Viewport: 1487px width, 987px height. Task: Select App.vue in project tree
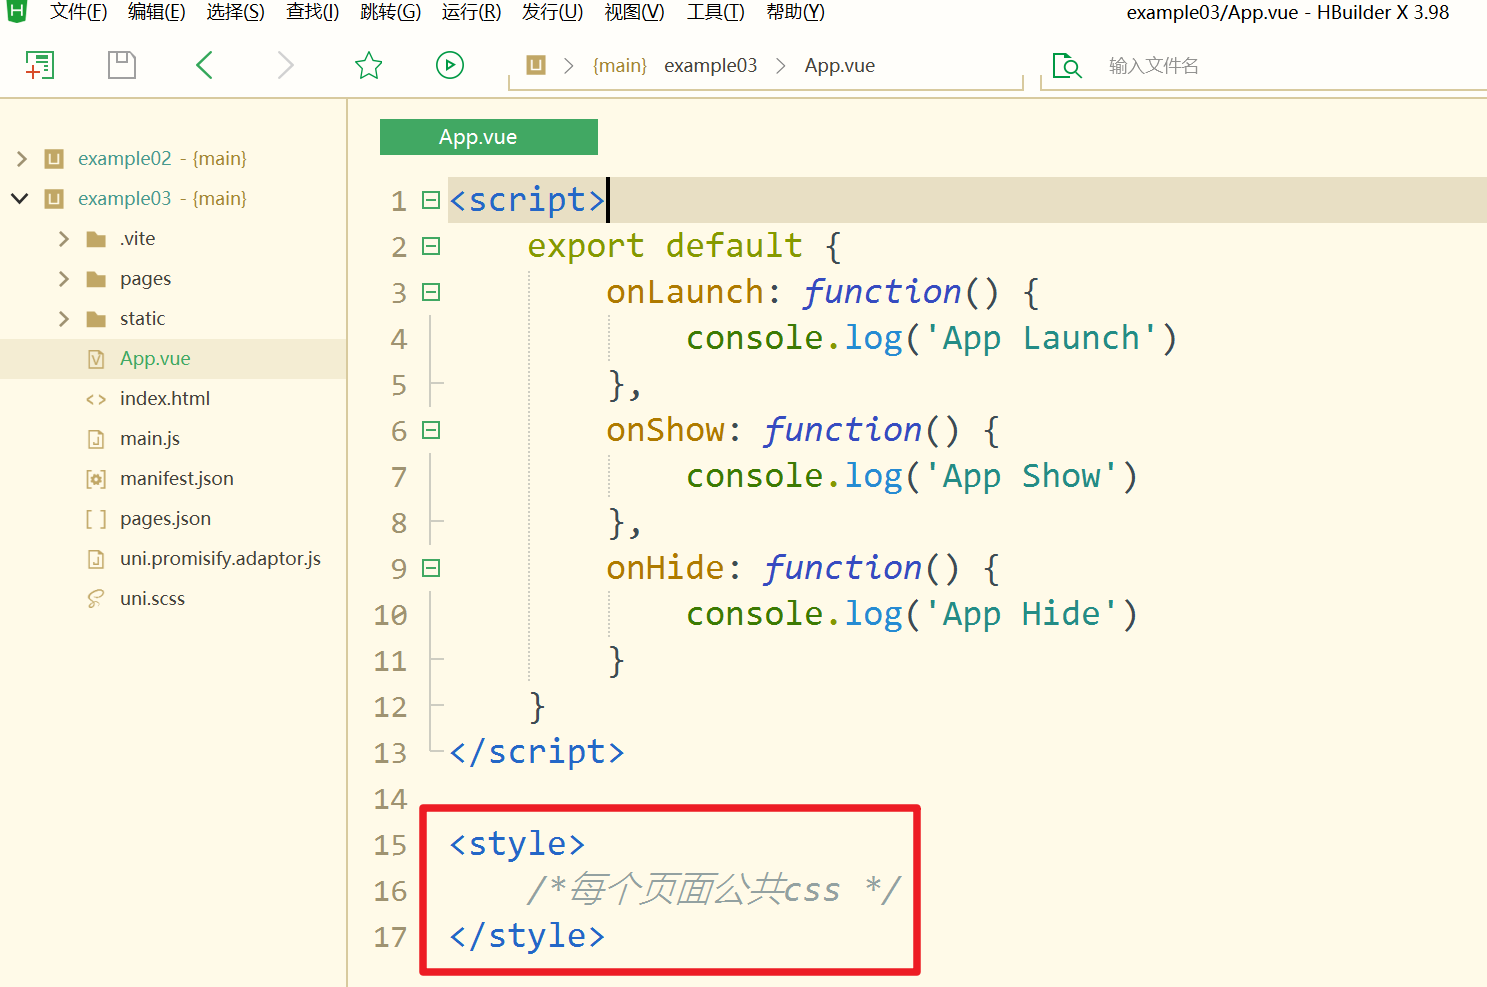(x=155, y=359)
